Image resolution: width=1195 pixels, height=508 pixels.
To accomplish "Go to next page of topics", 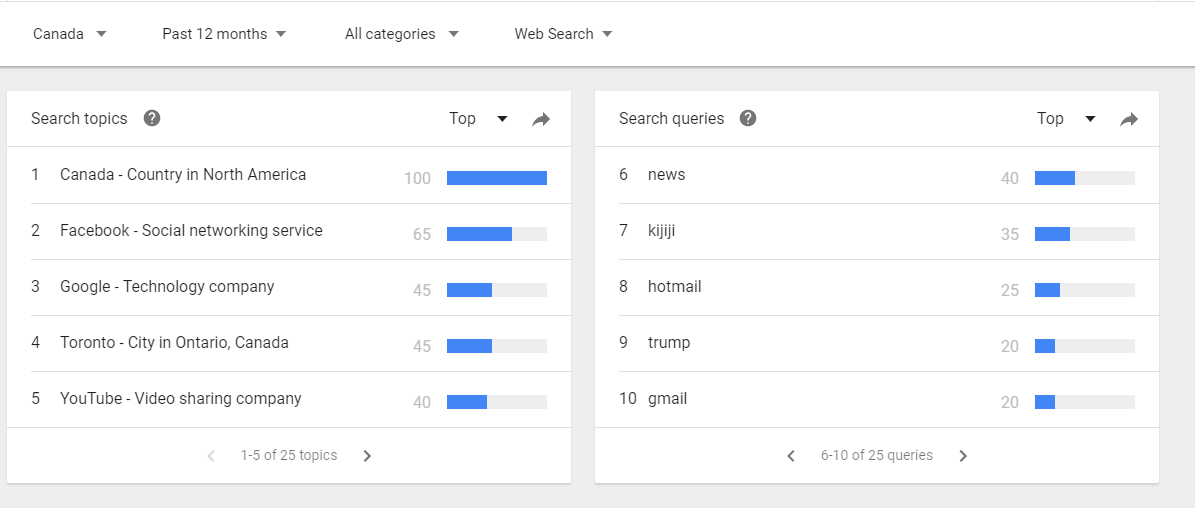I will tap(367, 456).
